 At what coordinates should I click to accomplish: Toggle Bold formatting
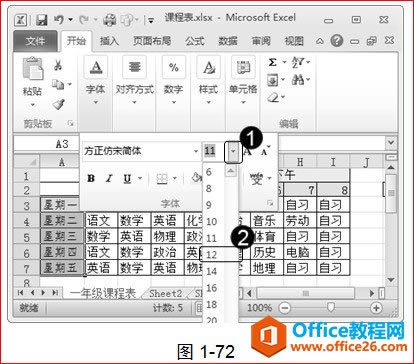coord(91,178)
